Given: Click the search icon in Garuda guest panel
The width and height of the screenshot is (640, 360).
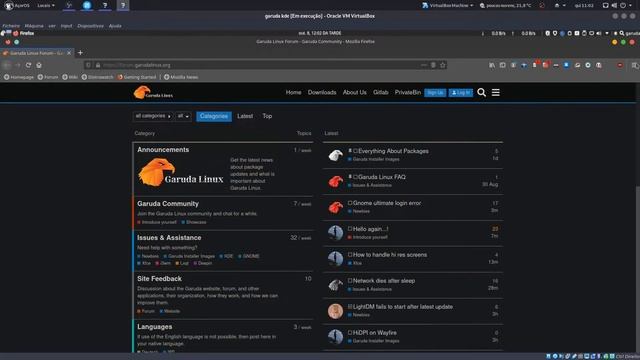Looking at the screenshot, I should click(622, 33).
